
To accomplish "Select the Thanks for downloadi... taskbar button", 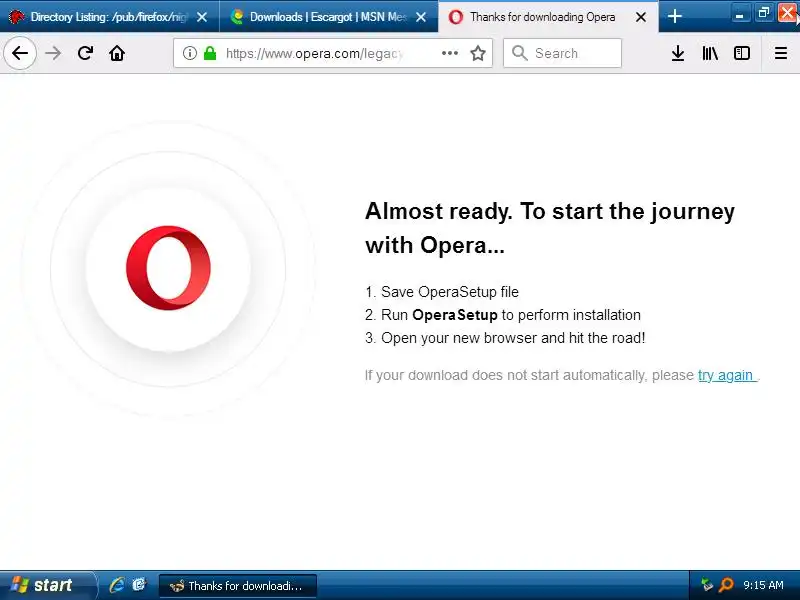I will coord(238,586).
